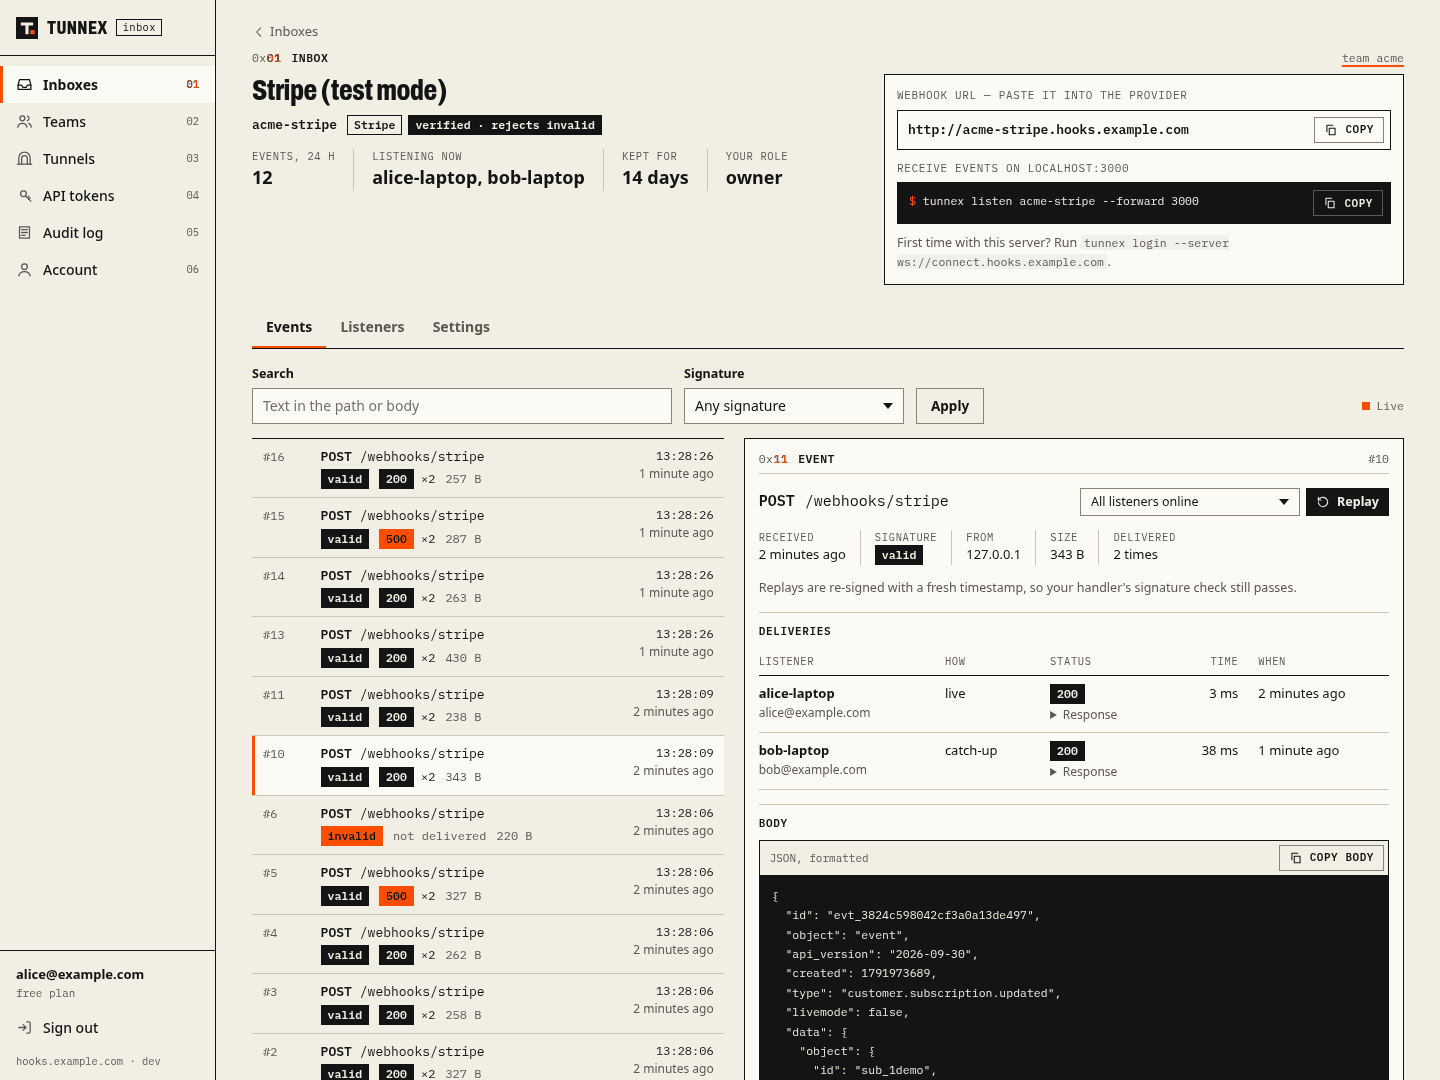Click the Tunnex logo icon
This screenshot has width=1440, height=1080.
[x=27, y=28]
